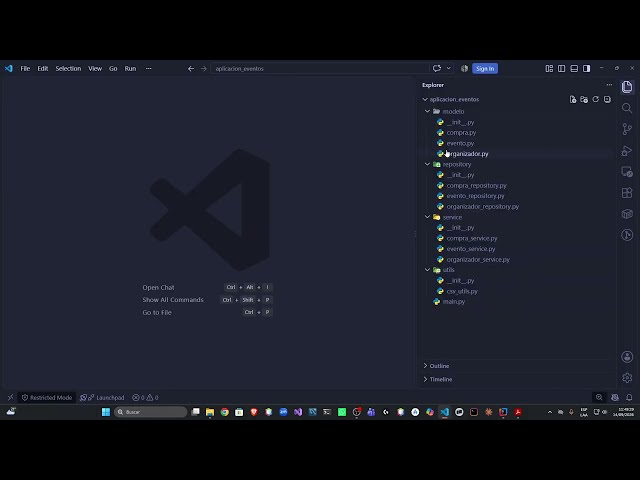This screenshot has height=480, width=640.
Task: Click the aplicacion_eventos command center search box
Action: point(320,69)
